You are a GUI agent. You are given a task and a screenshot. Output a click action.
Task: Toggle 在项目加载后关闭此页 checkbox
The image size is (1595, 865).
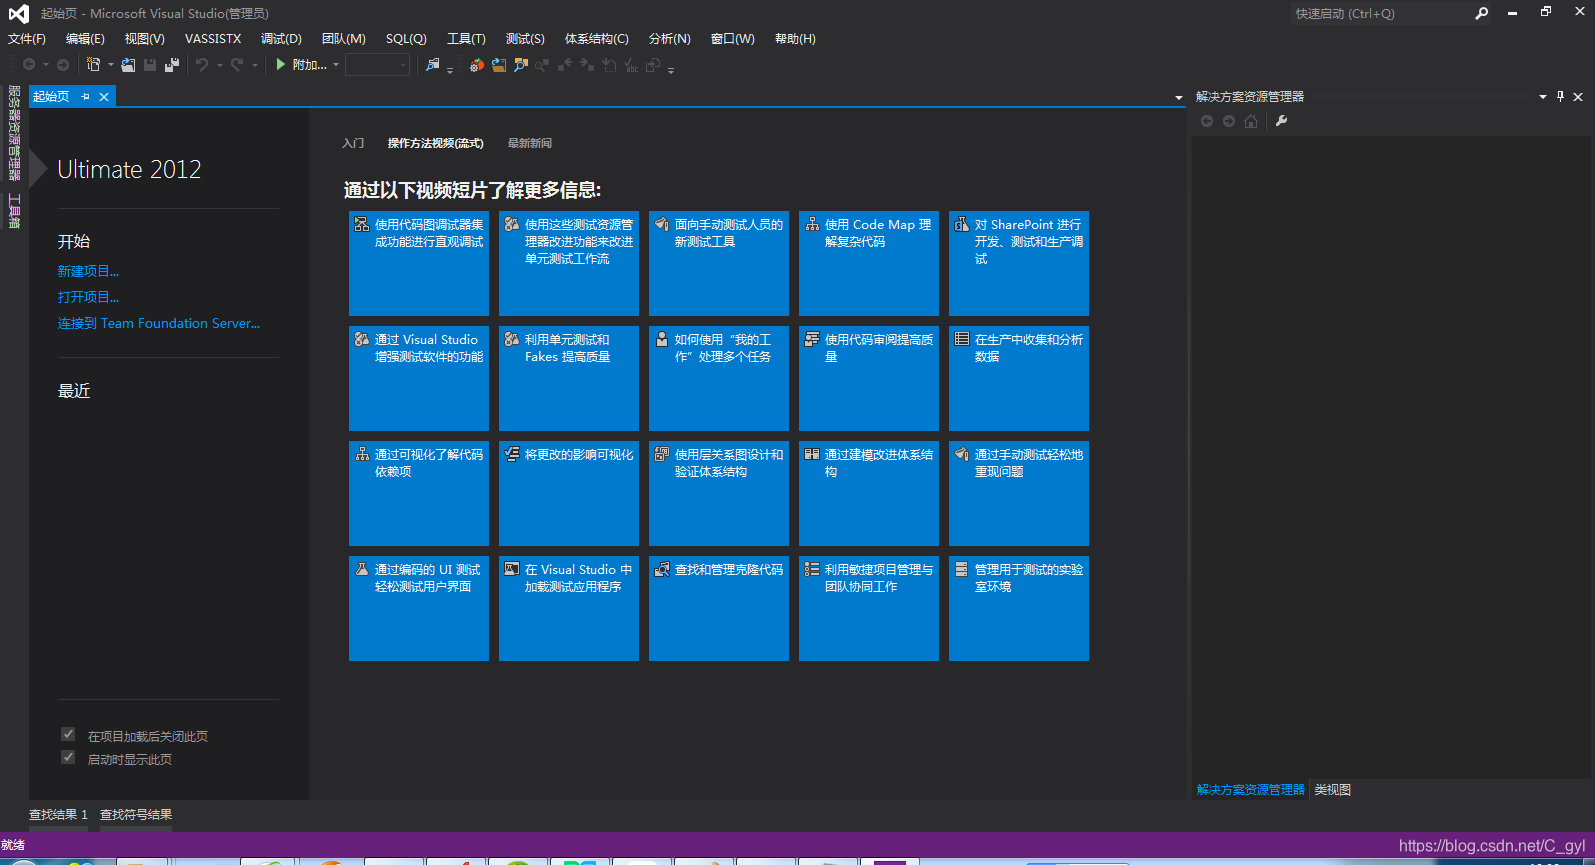[68, 735]
